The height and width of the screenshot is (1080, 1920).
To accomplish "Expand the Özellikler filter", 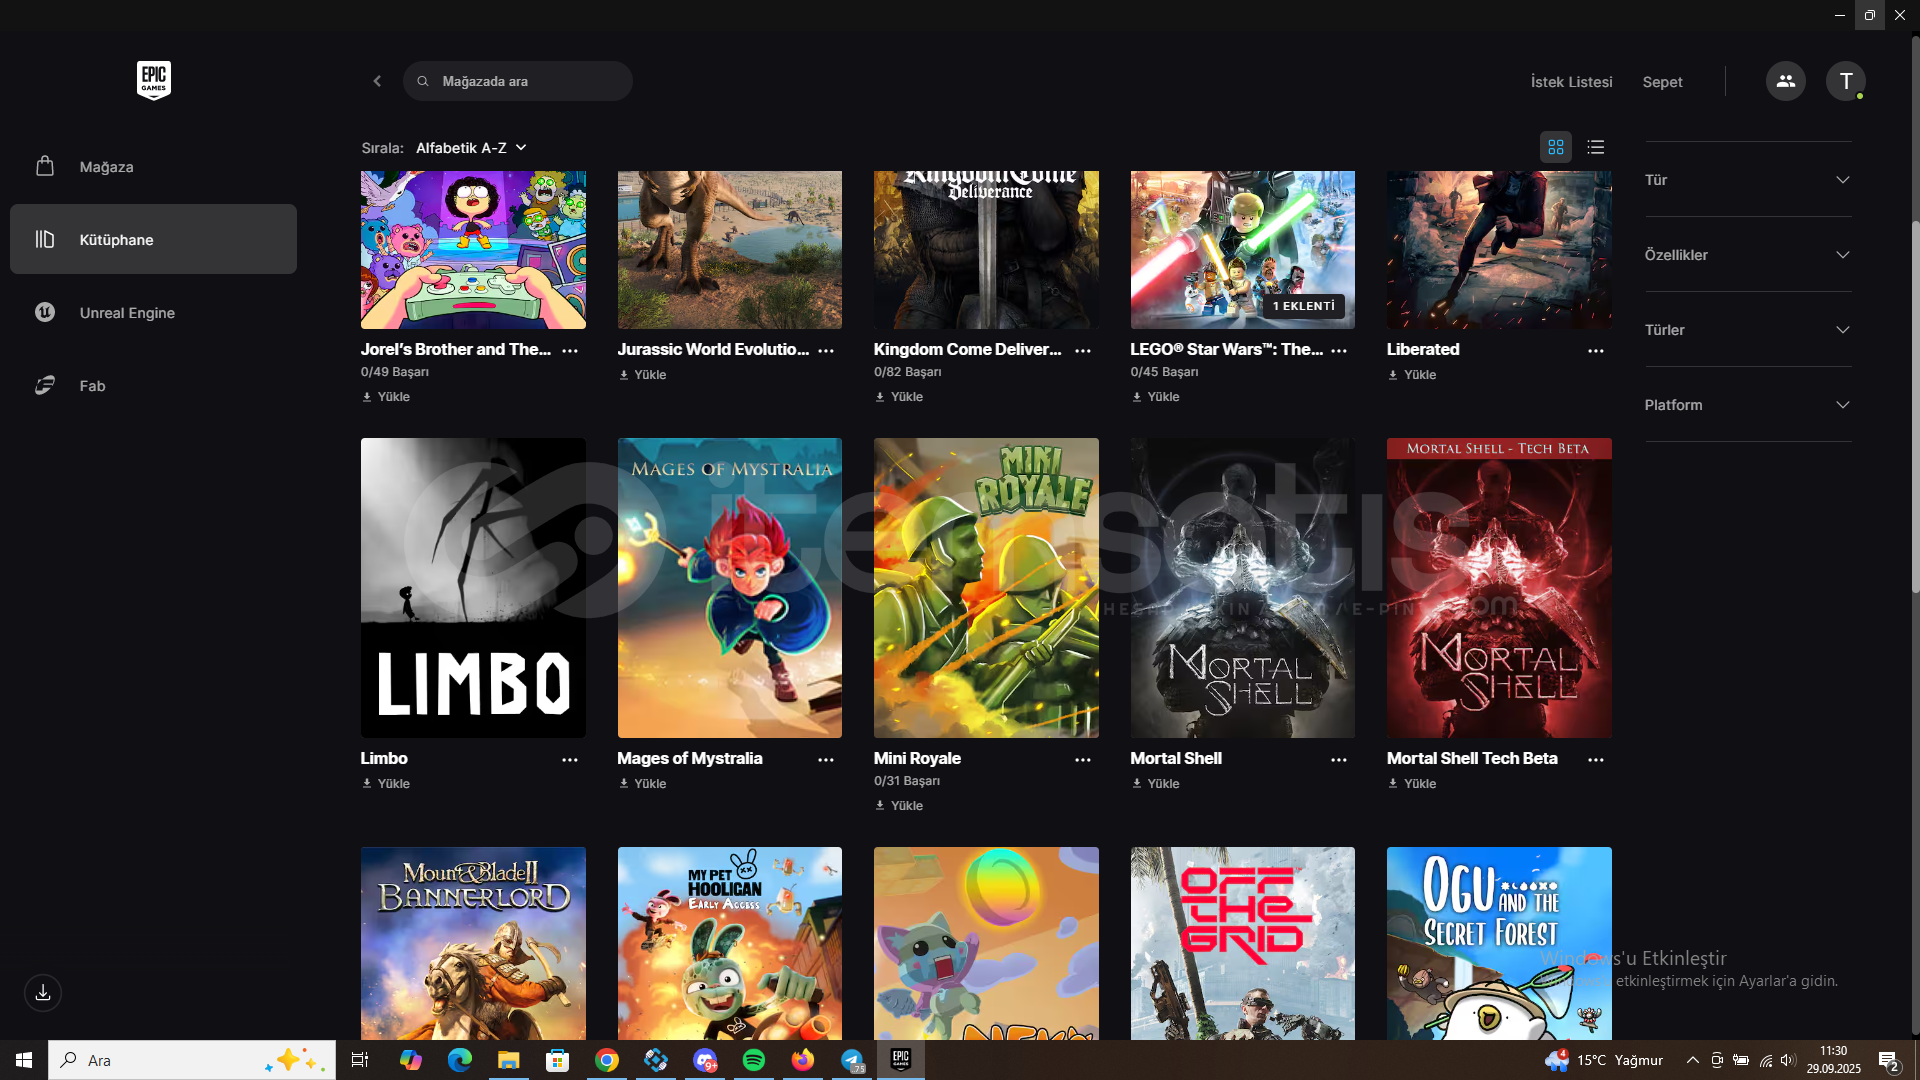I will click(x=1748, y=255).
